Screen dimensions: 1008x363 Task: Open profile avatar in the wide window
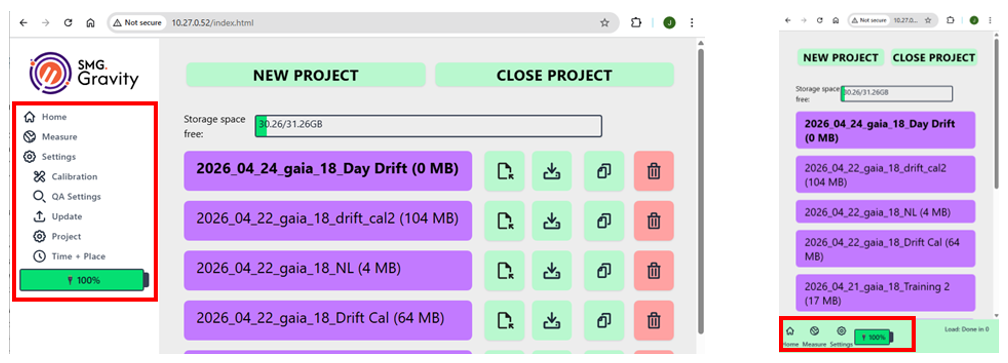tap(669, 22)
